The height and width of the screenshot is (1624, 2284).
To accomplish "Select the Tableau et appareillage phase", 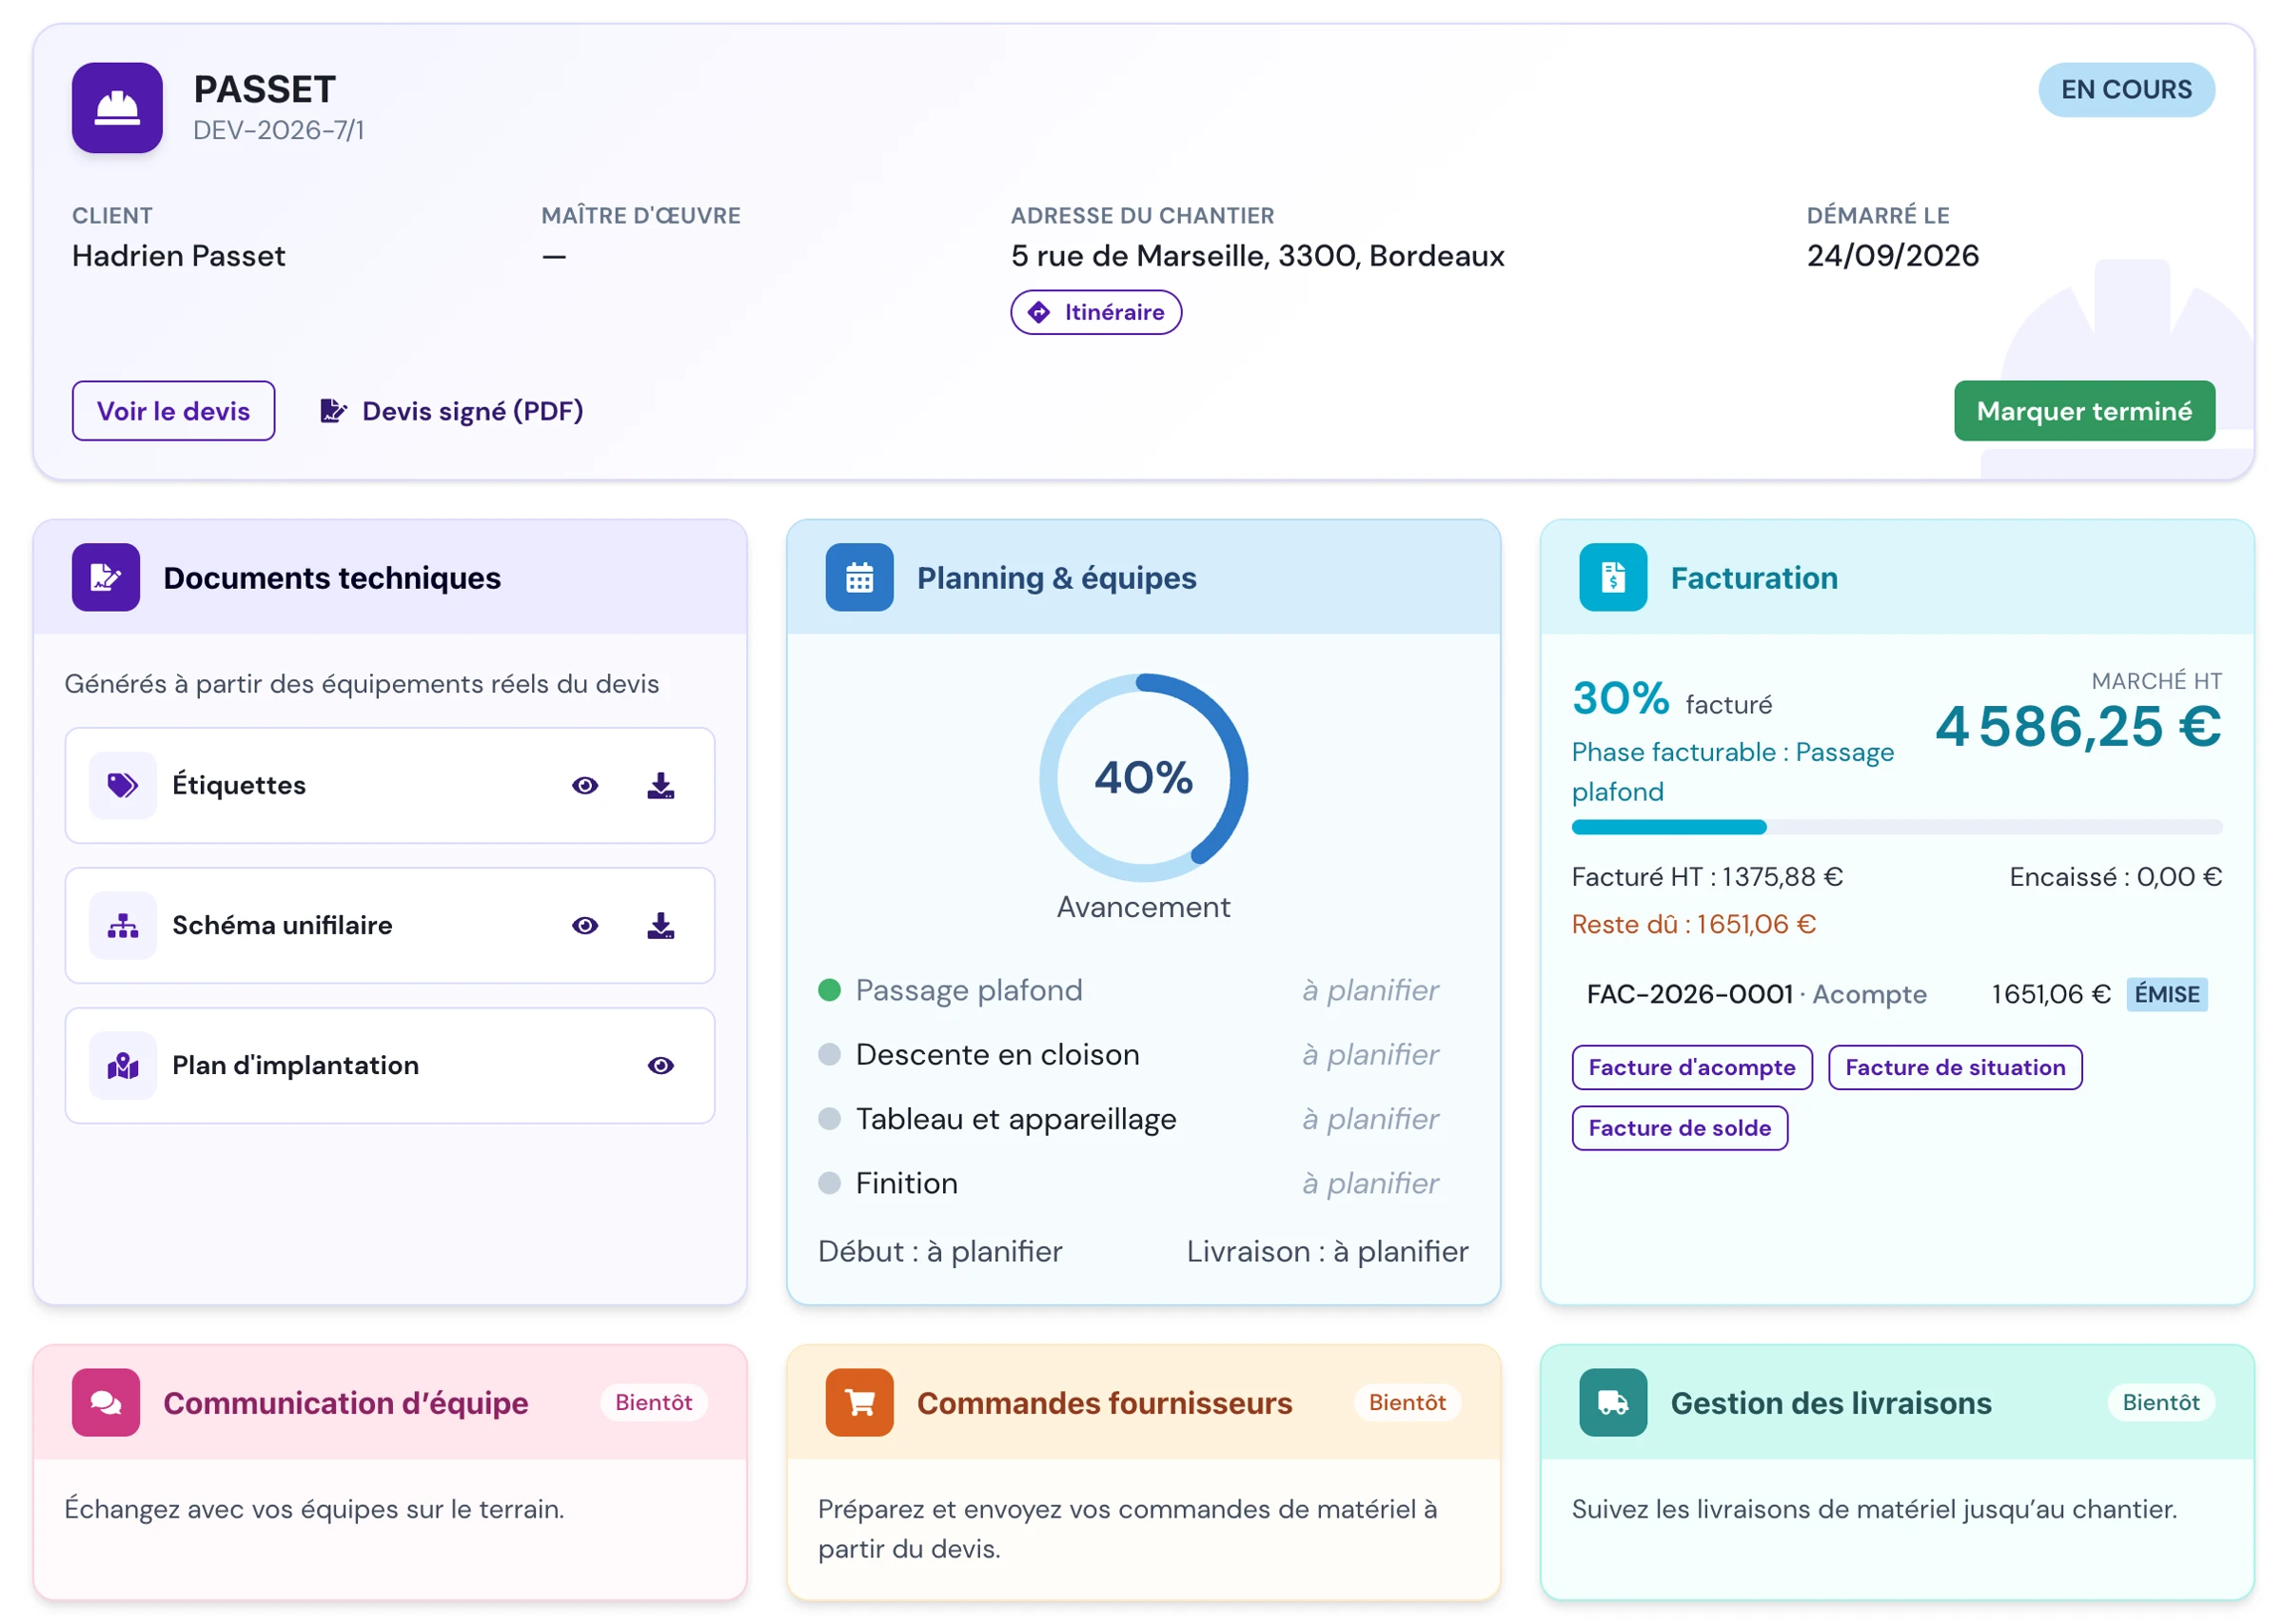I will click(x=1143, y=1118).
